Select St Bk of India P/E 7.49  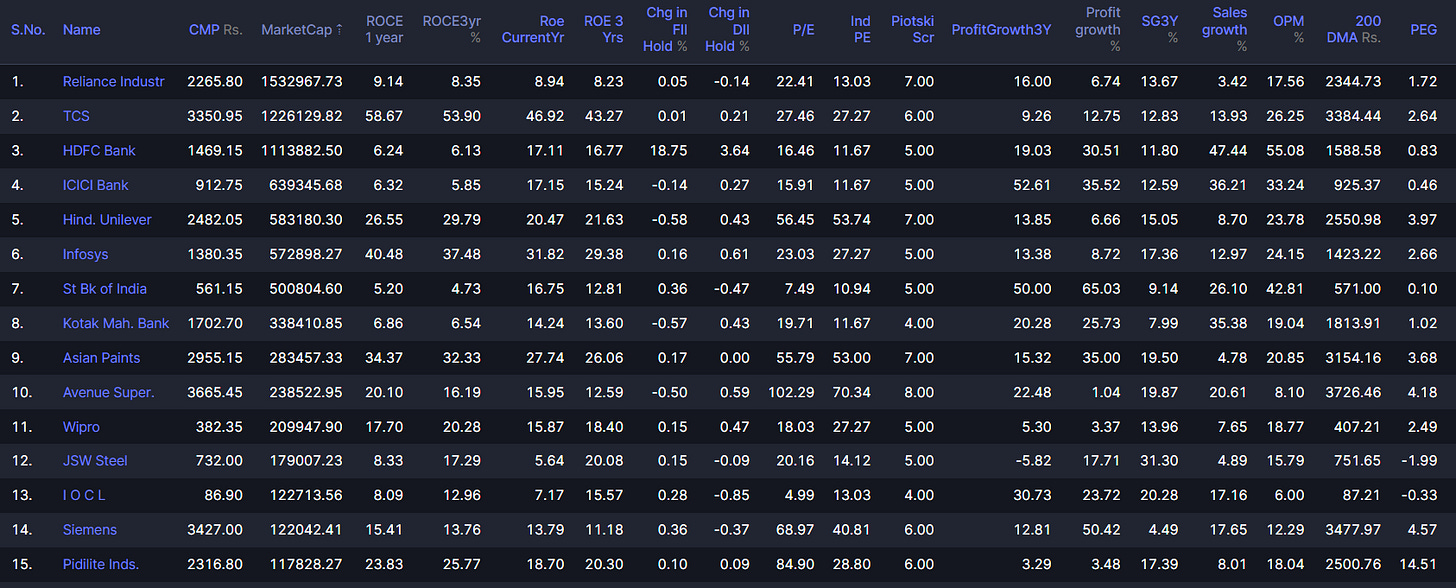point(800,289)
